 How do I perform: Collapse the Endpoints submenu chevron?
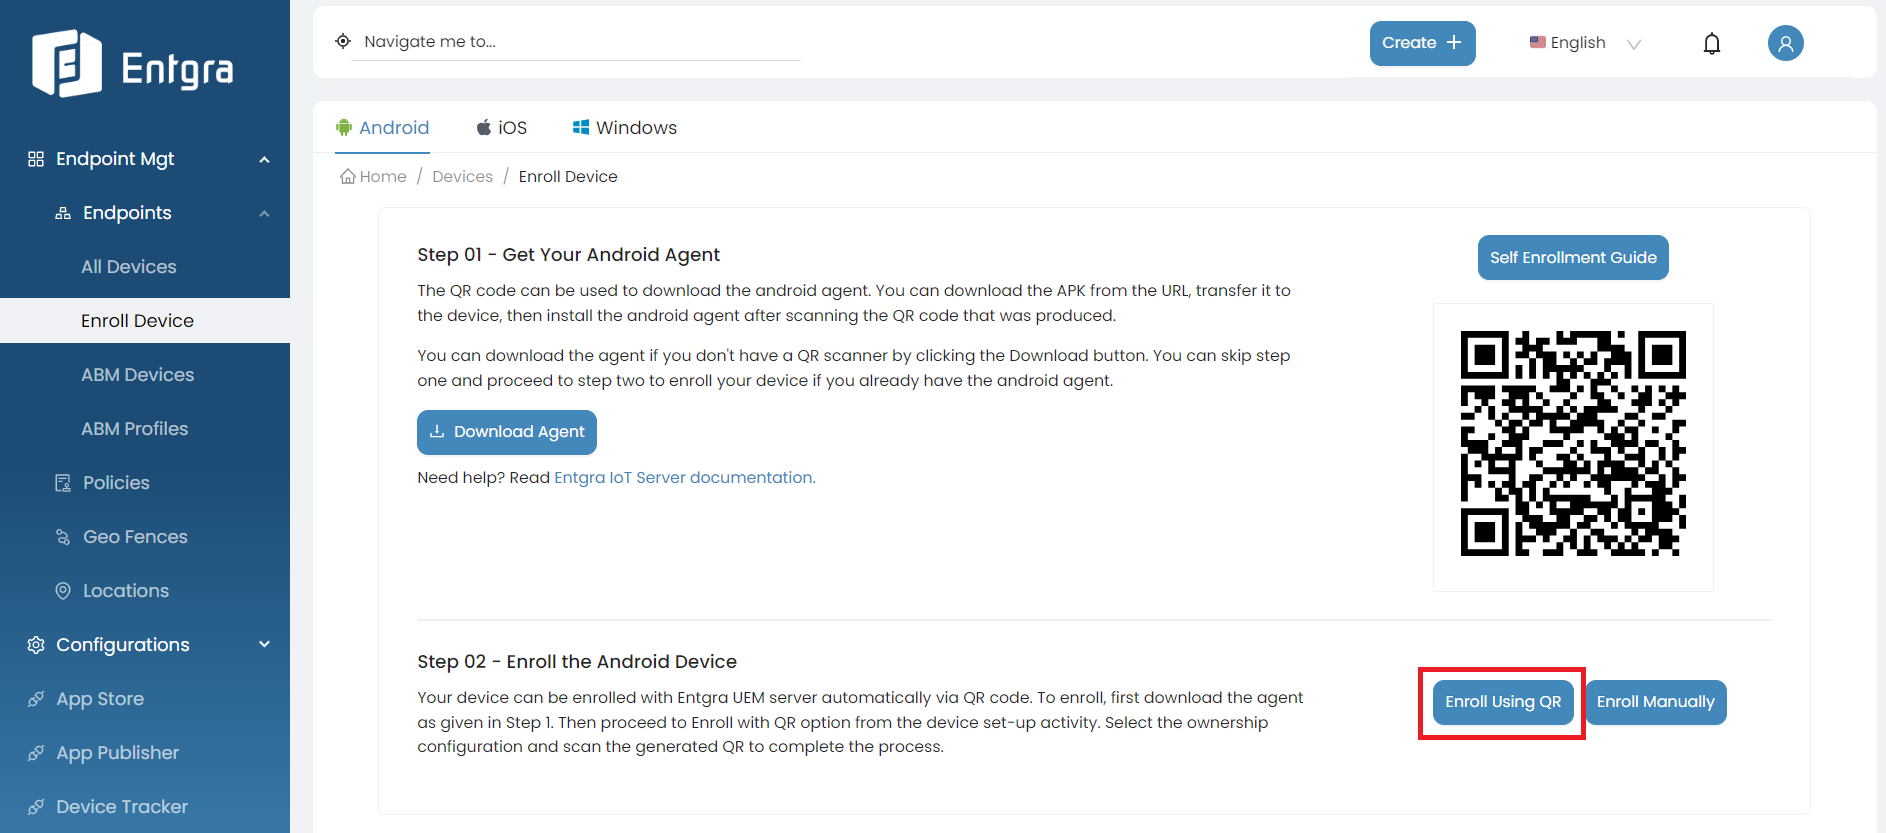265,213
